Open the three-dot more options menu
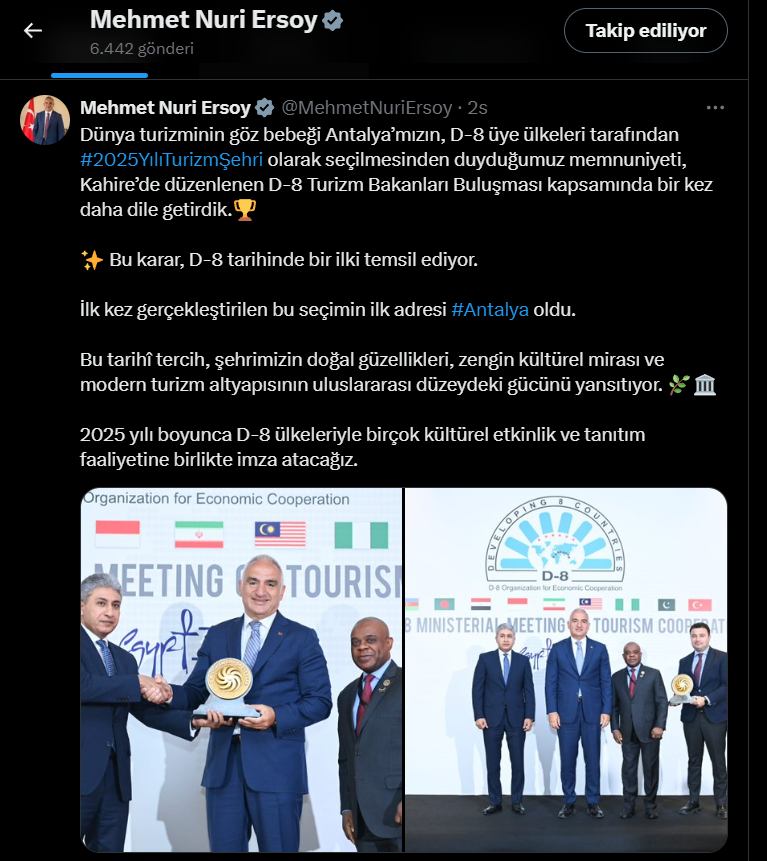This screenshot has height=861, width=767. coord(715,108)
